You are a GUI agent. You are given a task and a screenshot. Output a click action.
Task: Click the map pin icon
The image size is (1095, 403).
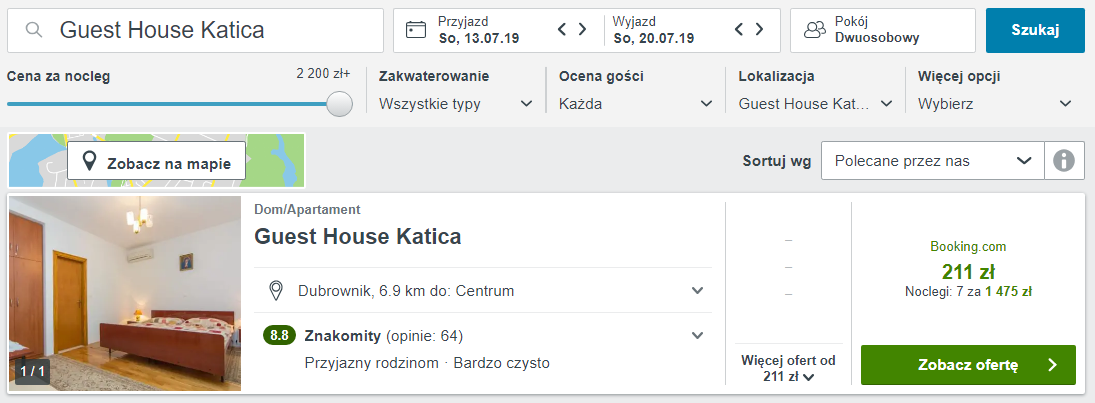pos(89,162)
